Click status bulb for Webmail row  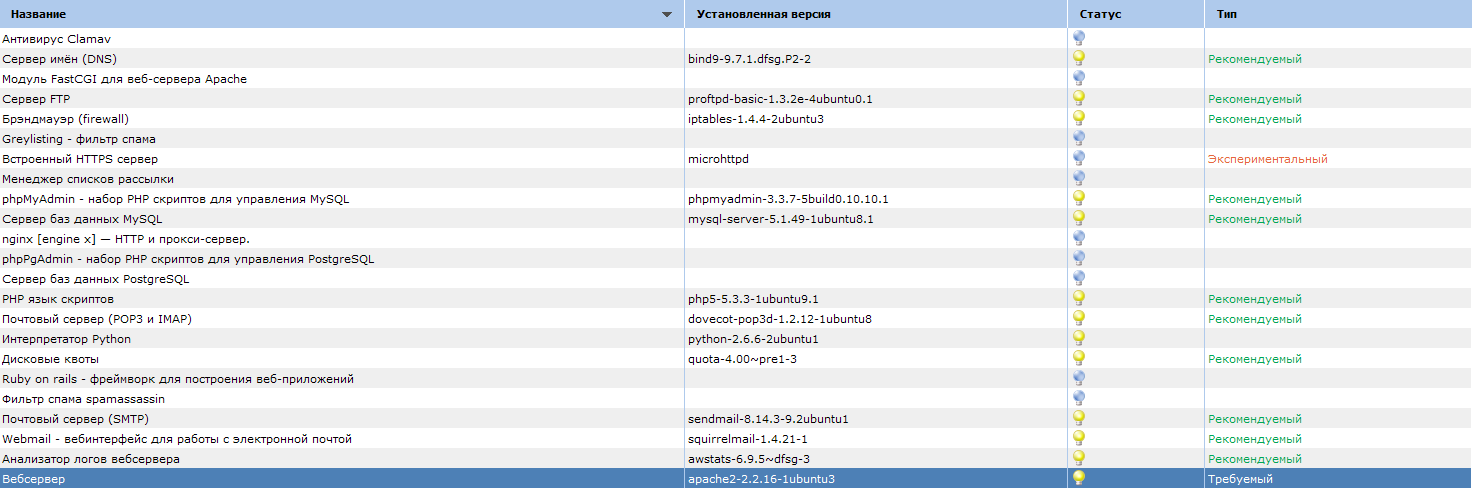pos(1079,438)
